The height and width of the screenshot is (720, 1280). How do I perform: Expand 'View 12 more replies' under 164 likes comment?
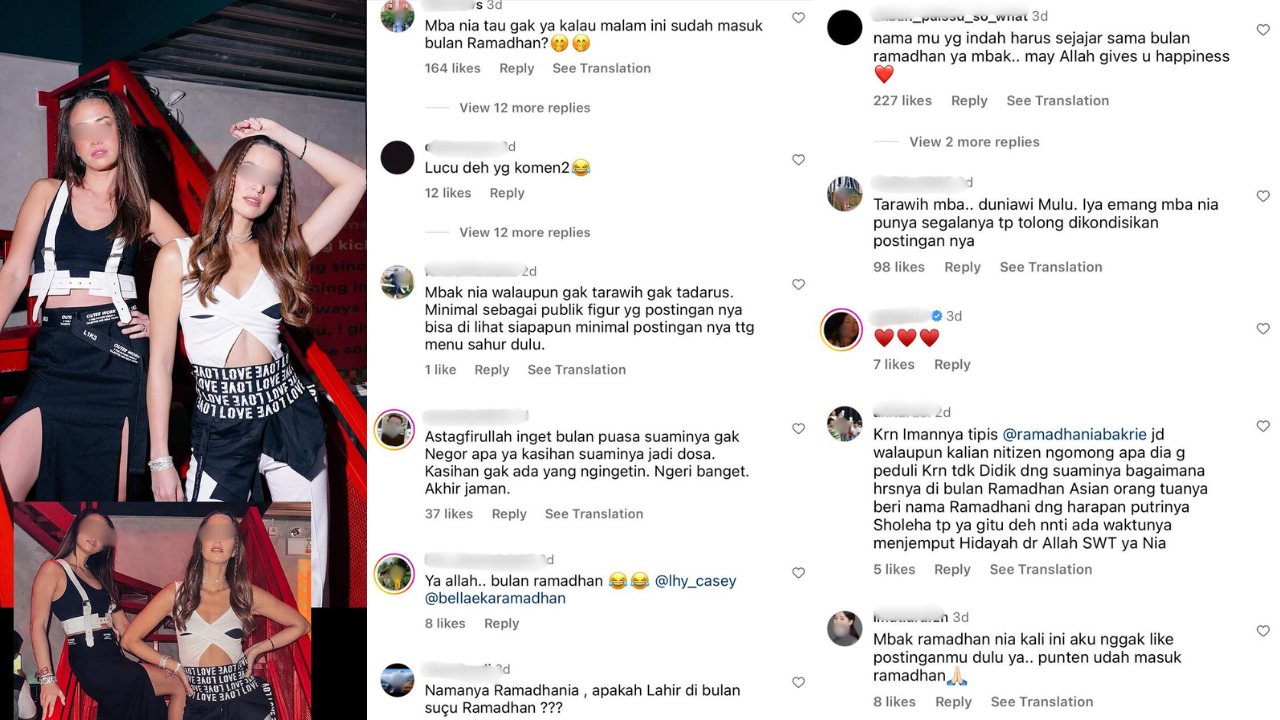[524, 108]
